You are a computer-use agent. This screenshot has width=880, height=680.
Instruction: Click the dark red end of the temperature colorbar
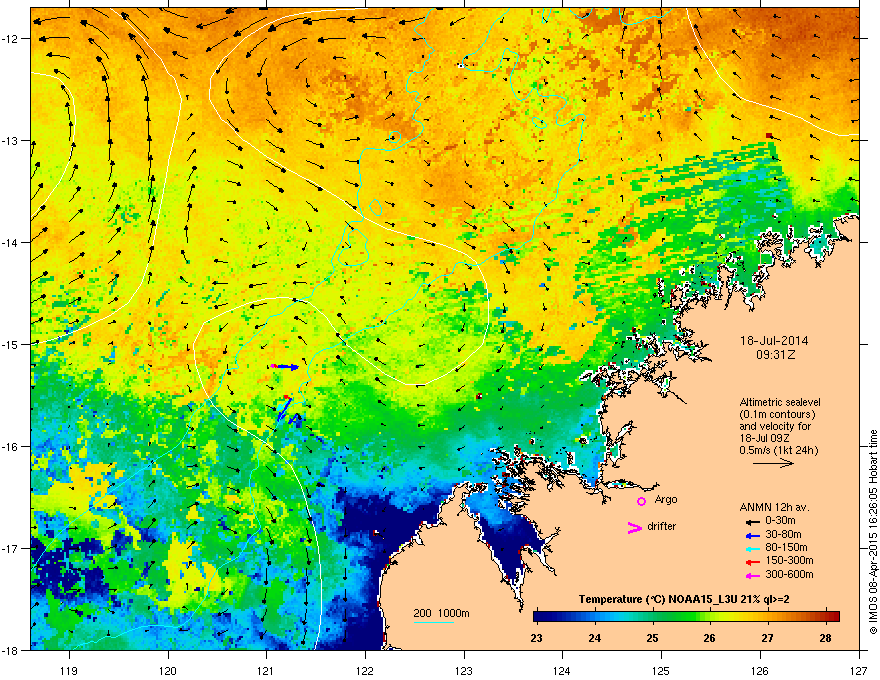(833, 617)
